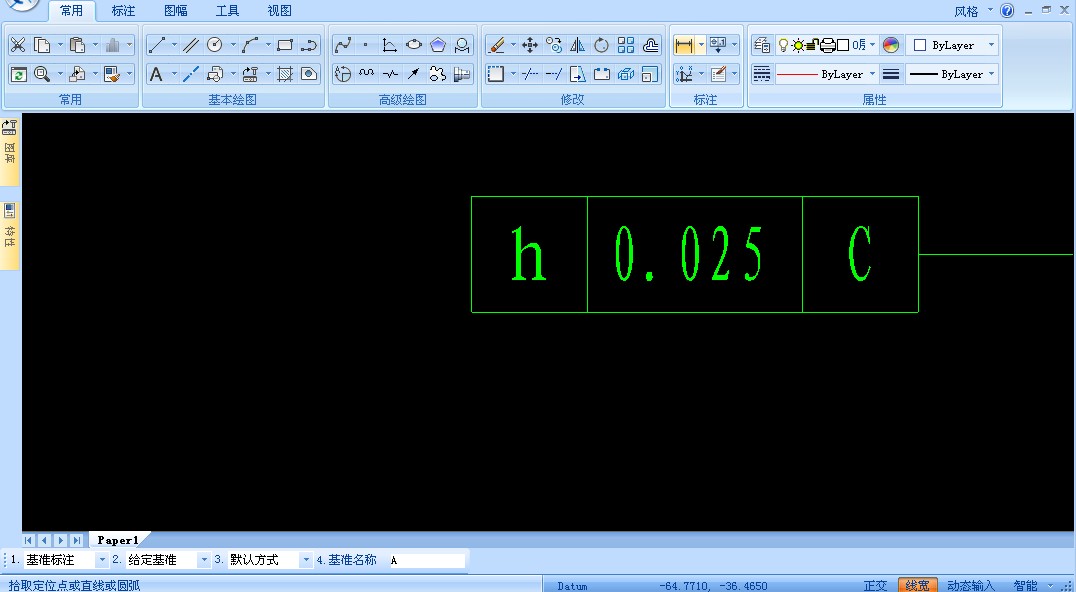Go to first sheet navigation button

point(28,541)
